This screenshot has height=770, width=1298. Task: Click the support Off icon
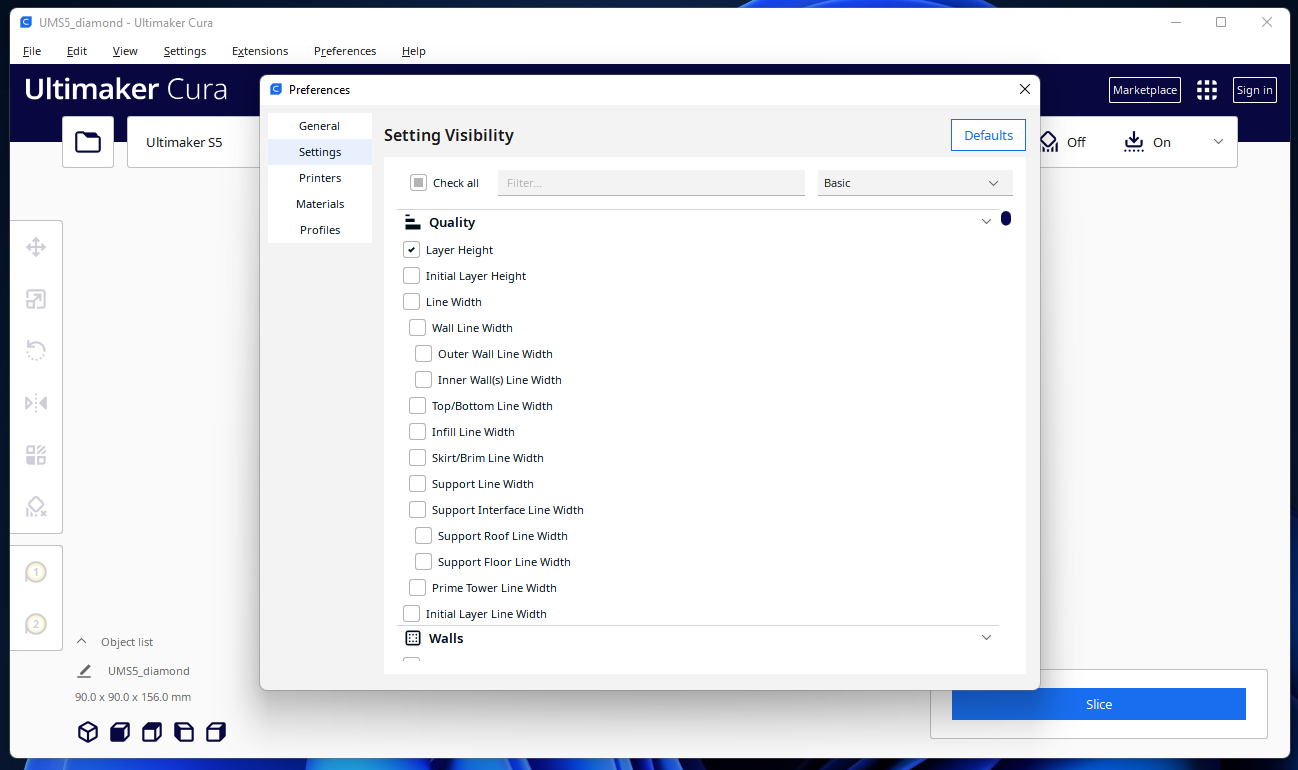pyautogui.click(x=1049, y=142)
